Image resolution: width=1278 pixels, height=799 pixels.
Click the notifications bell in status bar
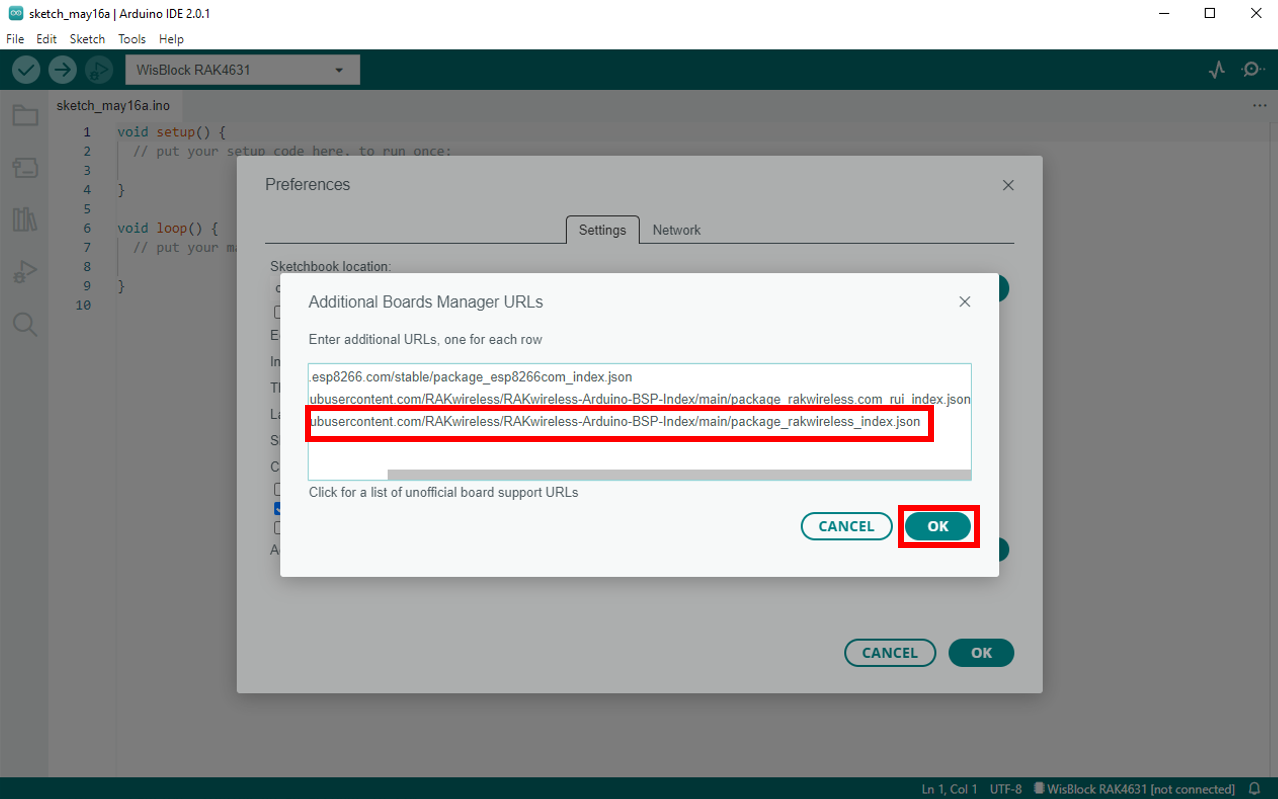1255,789
